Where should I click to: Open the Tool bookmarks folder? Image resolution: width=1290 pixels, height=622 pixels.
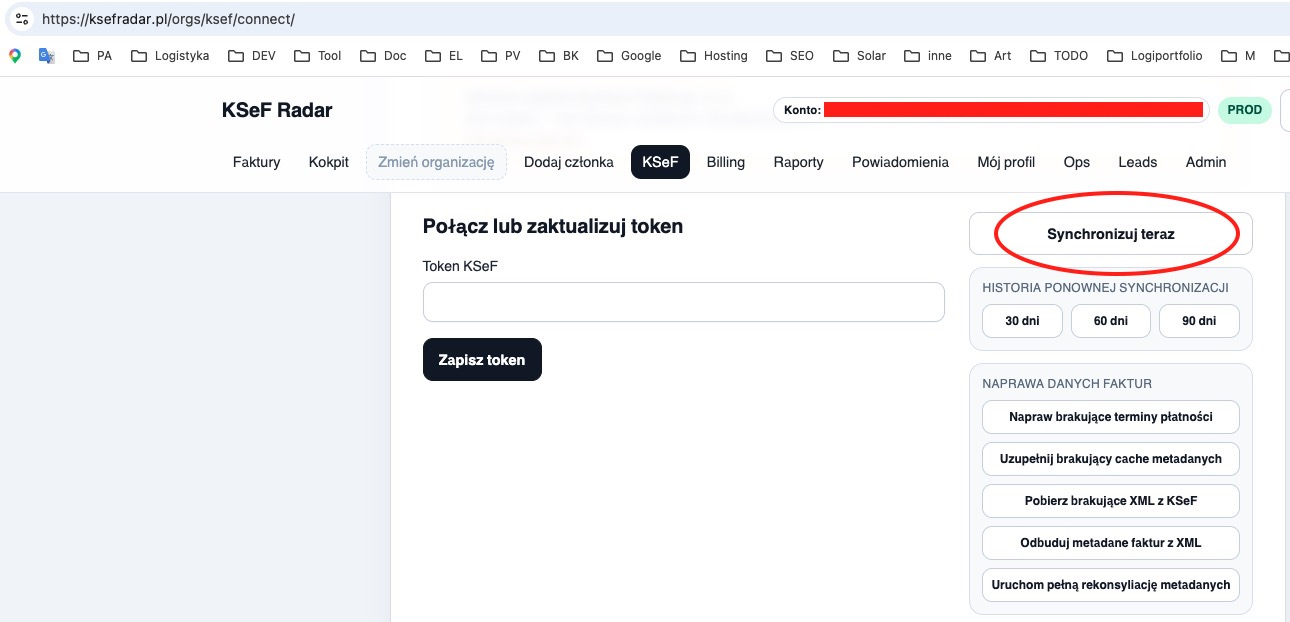tap(318, 56)
